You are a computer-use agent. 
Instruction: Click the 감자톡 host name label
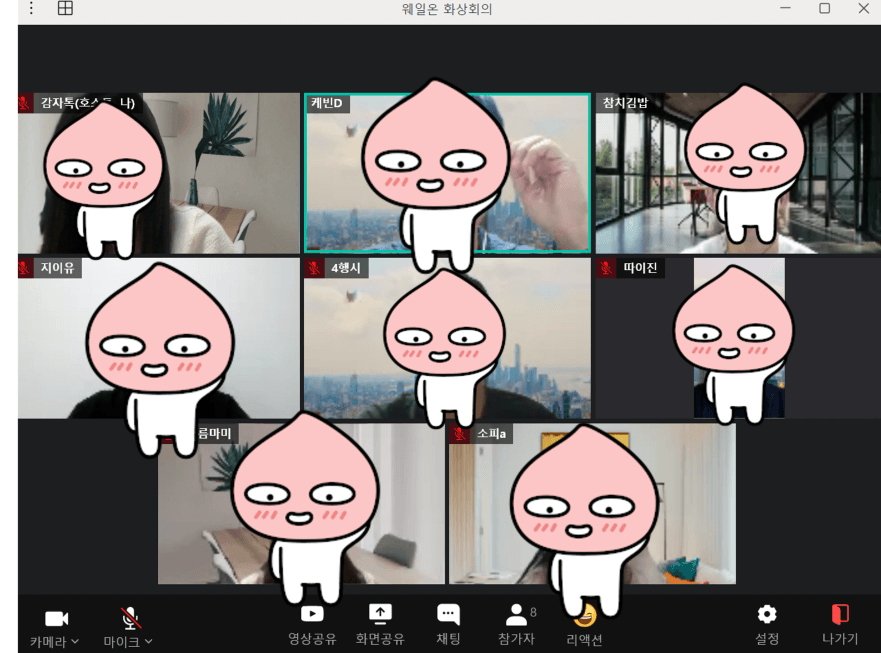87,103
